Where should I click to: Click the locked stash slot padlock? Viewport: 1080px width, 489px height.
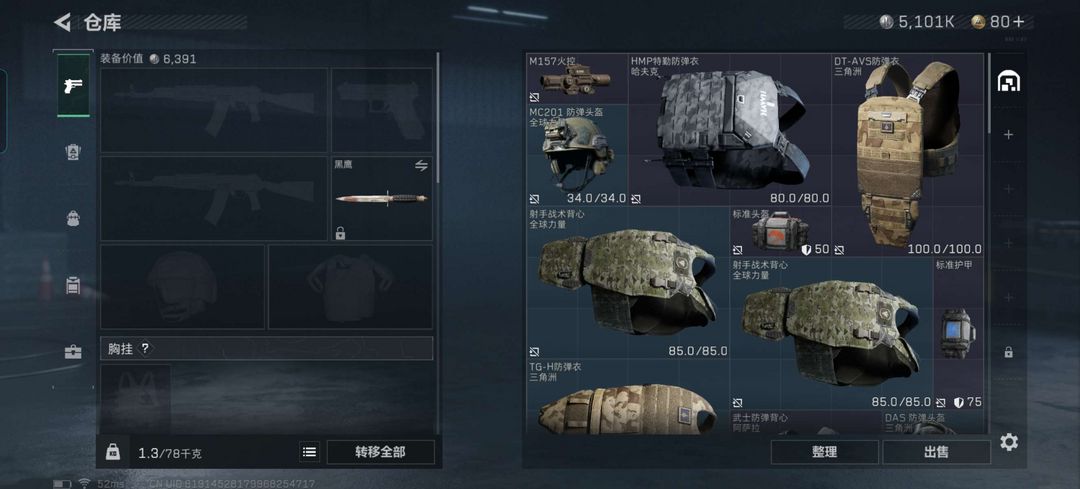click(x=1008, y=352)
